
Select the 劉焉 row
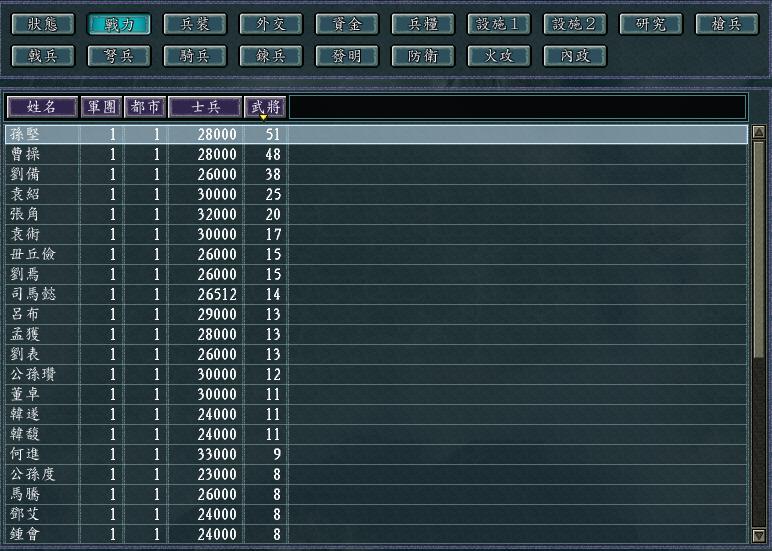pyautogui.click(x=377, y=274)
